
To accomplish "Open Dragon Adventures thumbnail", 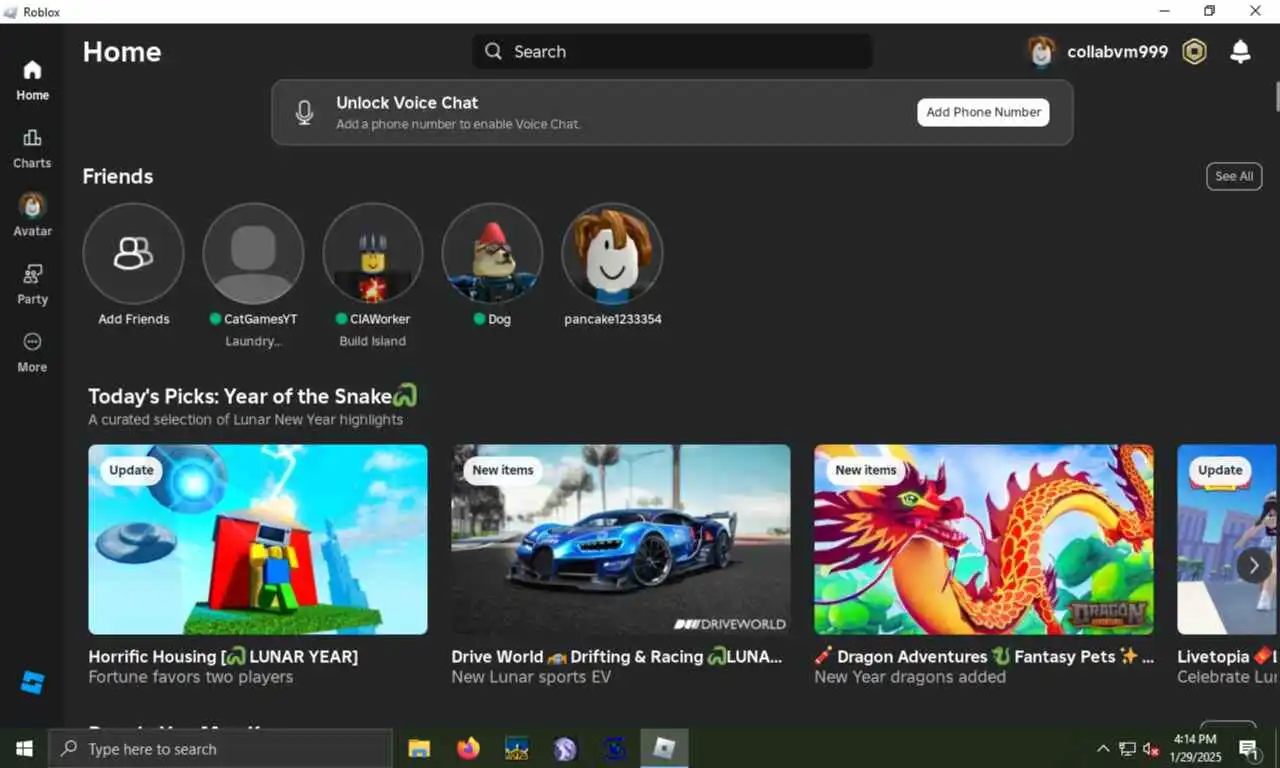I will (984, 539).
